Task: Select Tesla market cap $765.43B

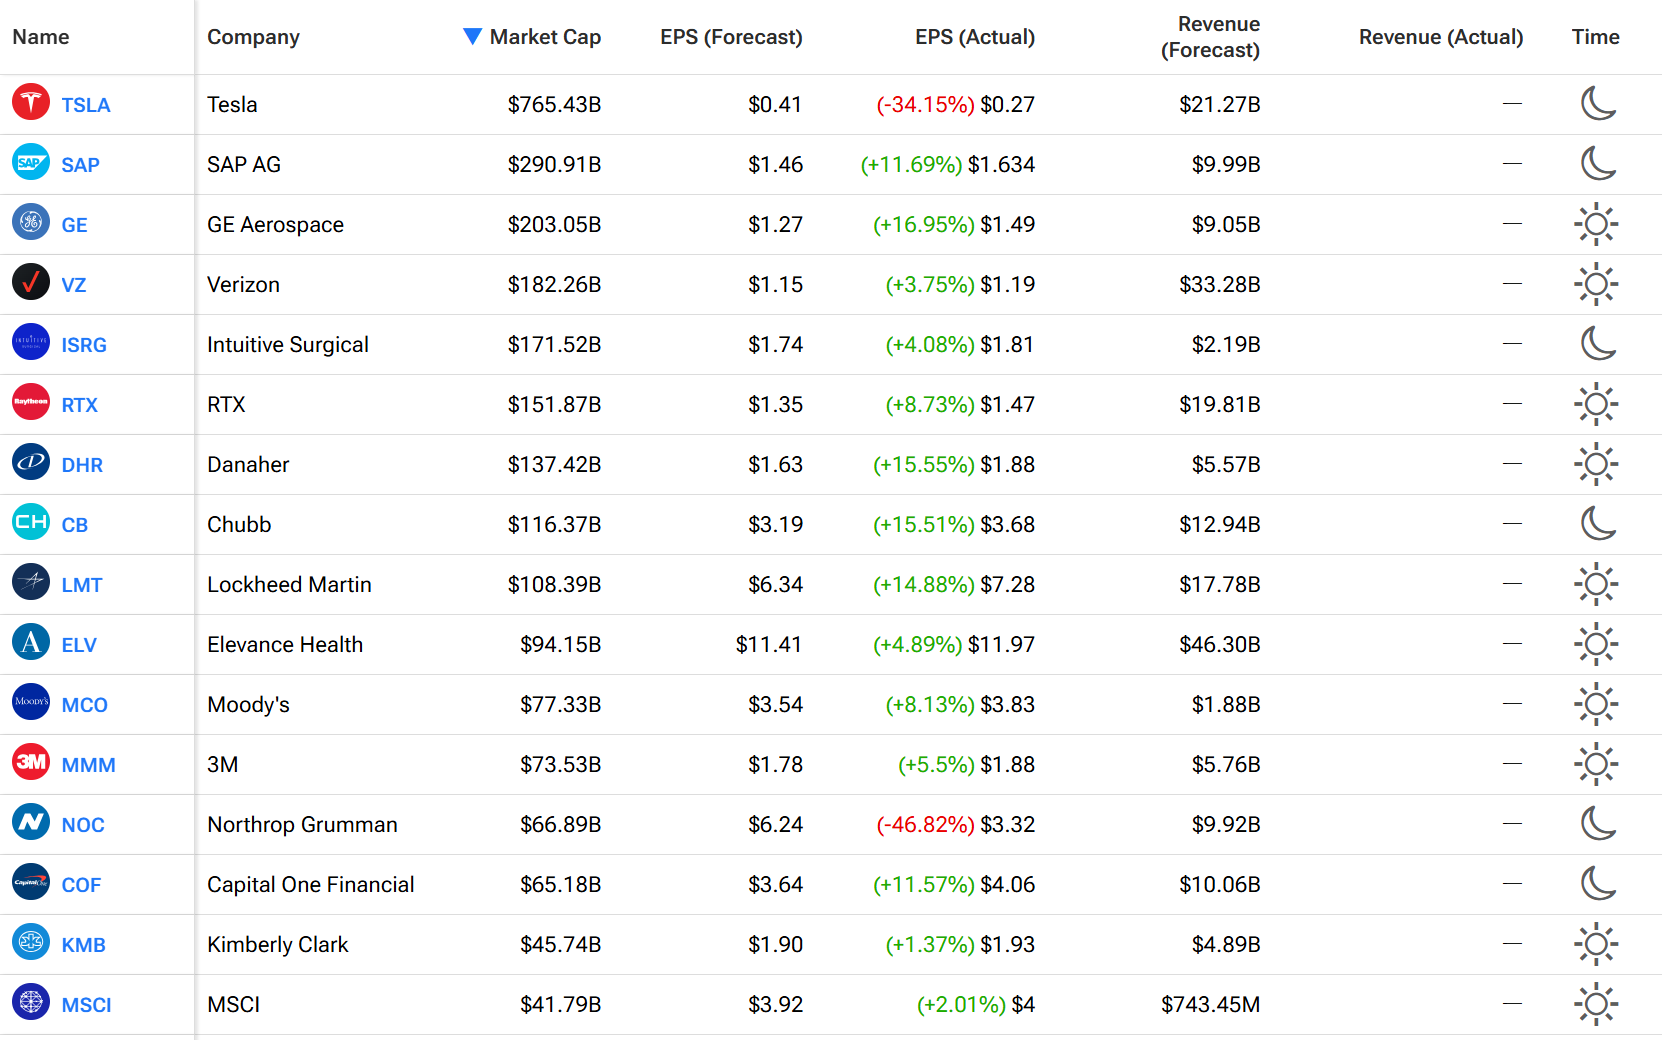Action: coord(554,105)
